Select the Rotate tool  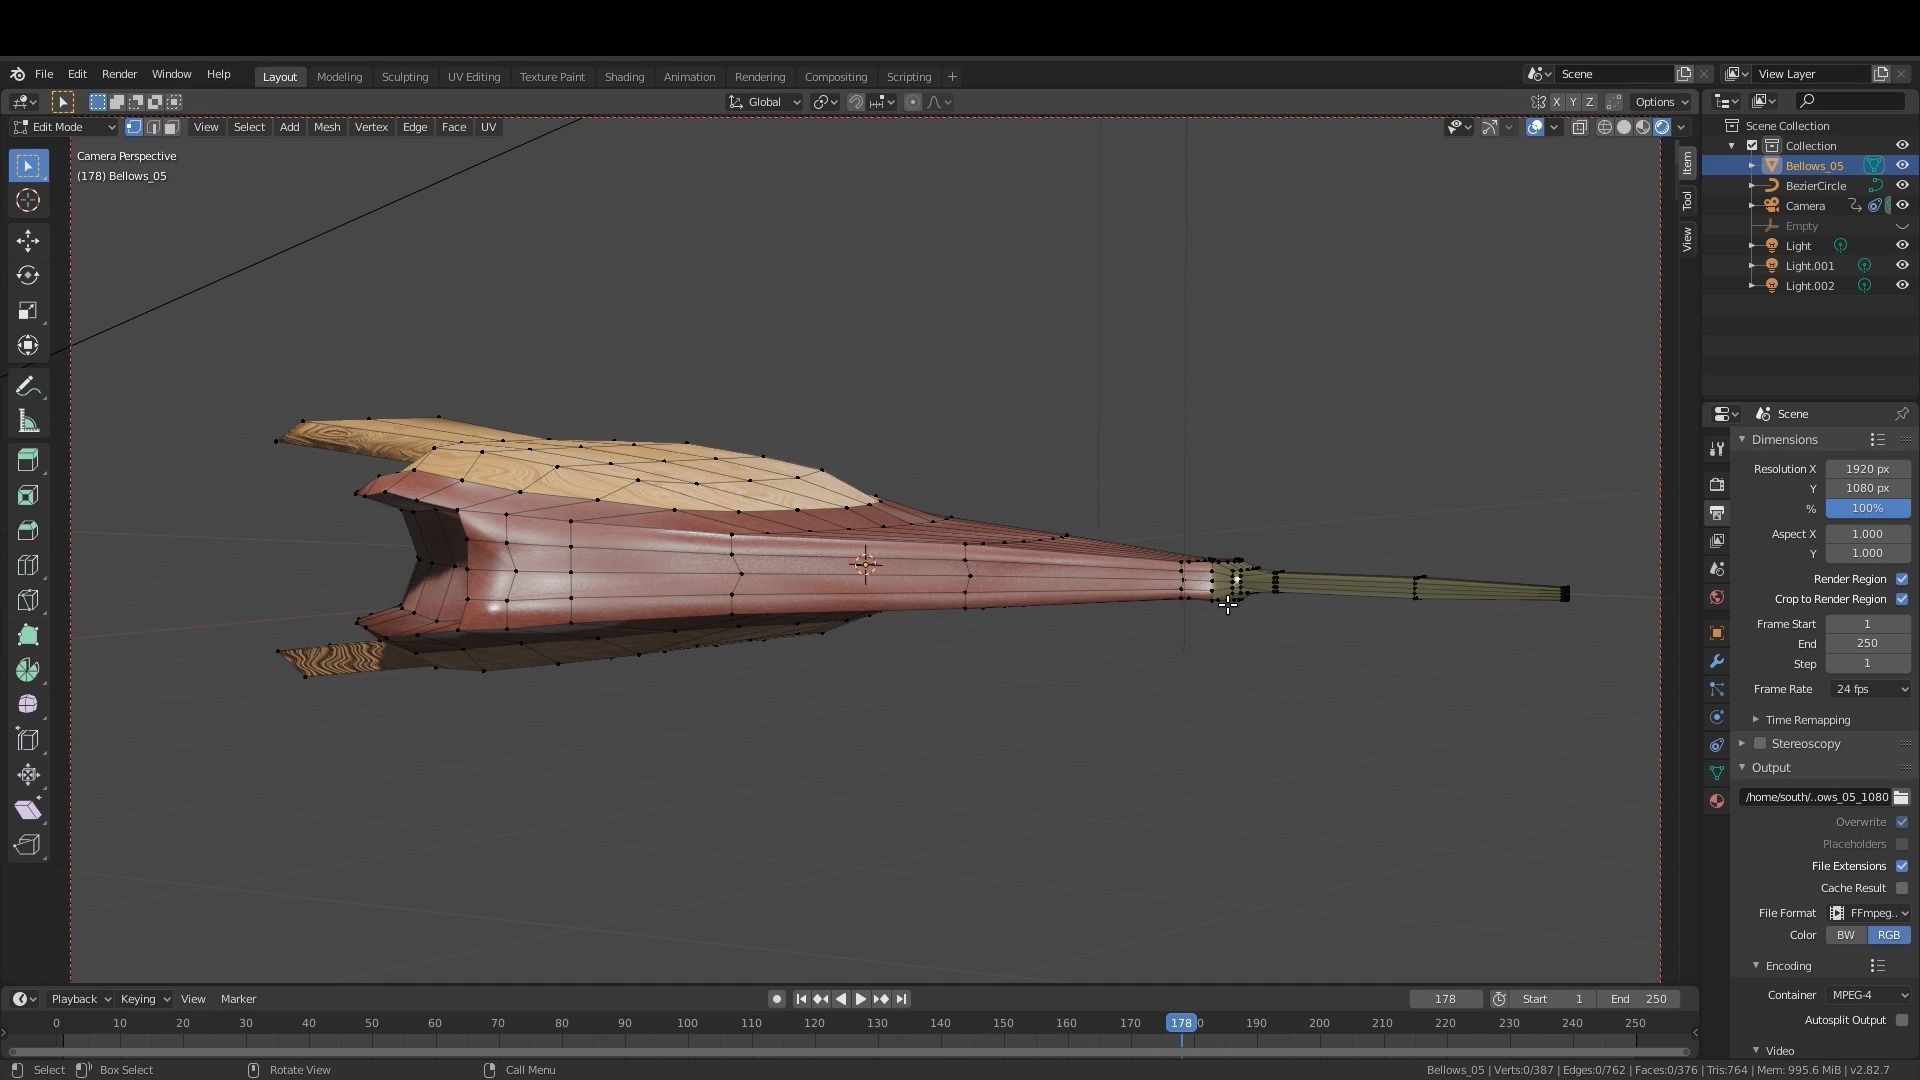point(27,275)
